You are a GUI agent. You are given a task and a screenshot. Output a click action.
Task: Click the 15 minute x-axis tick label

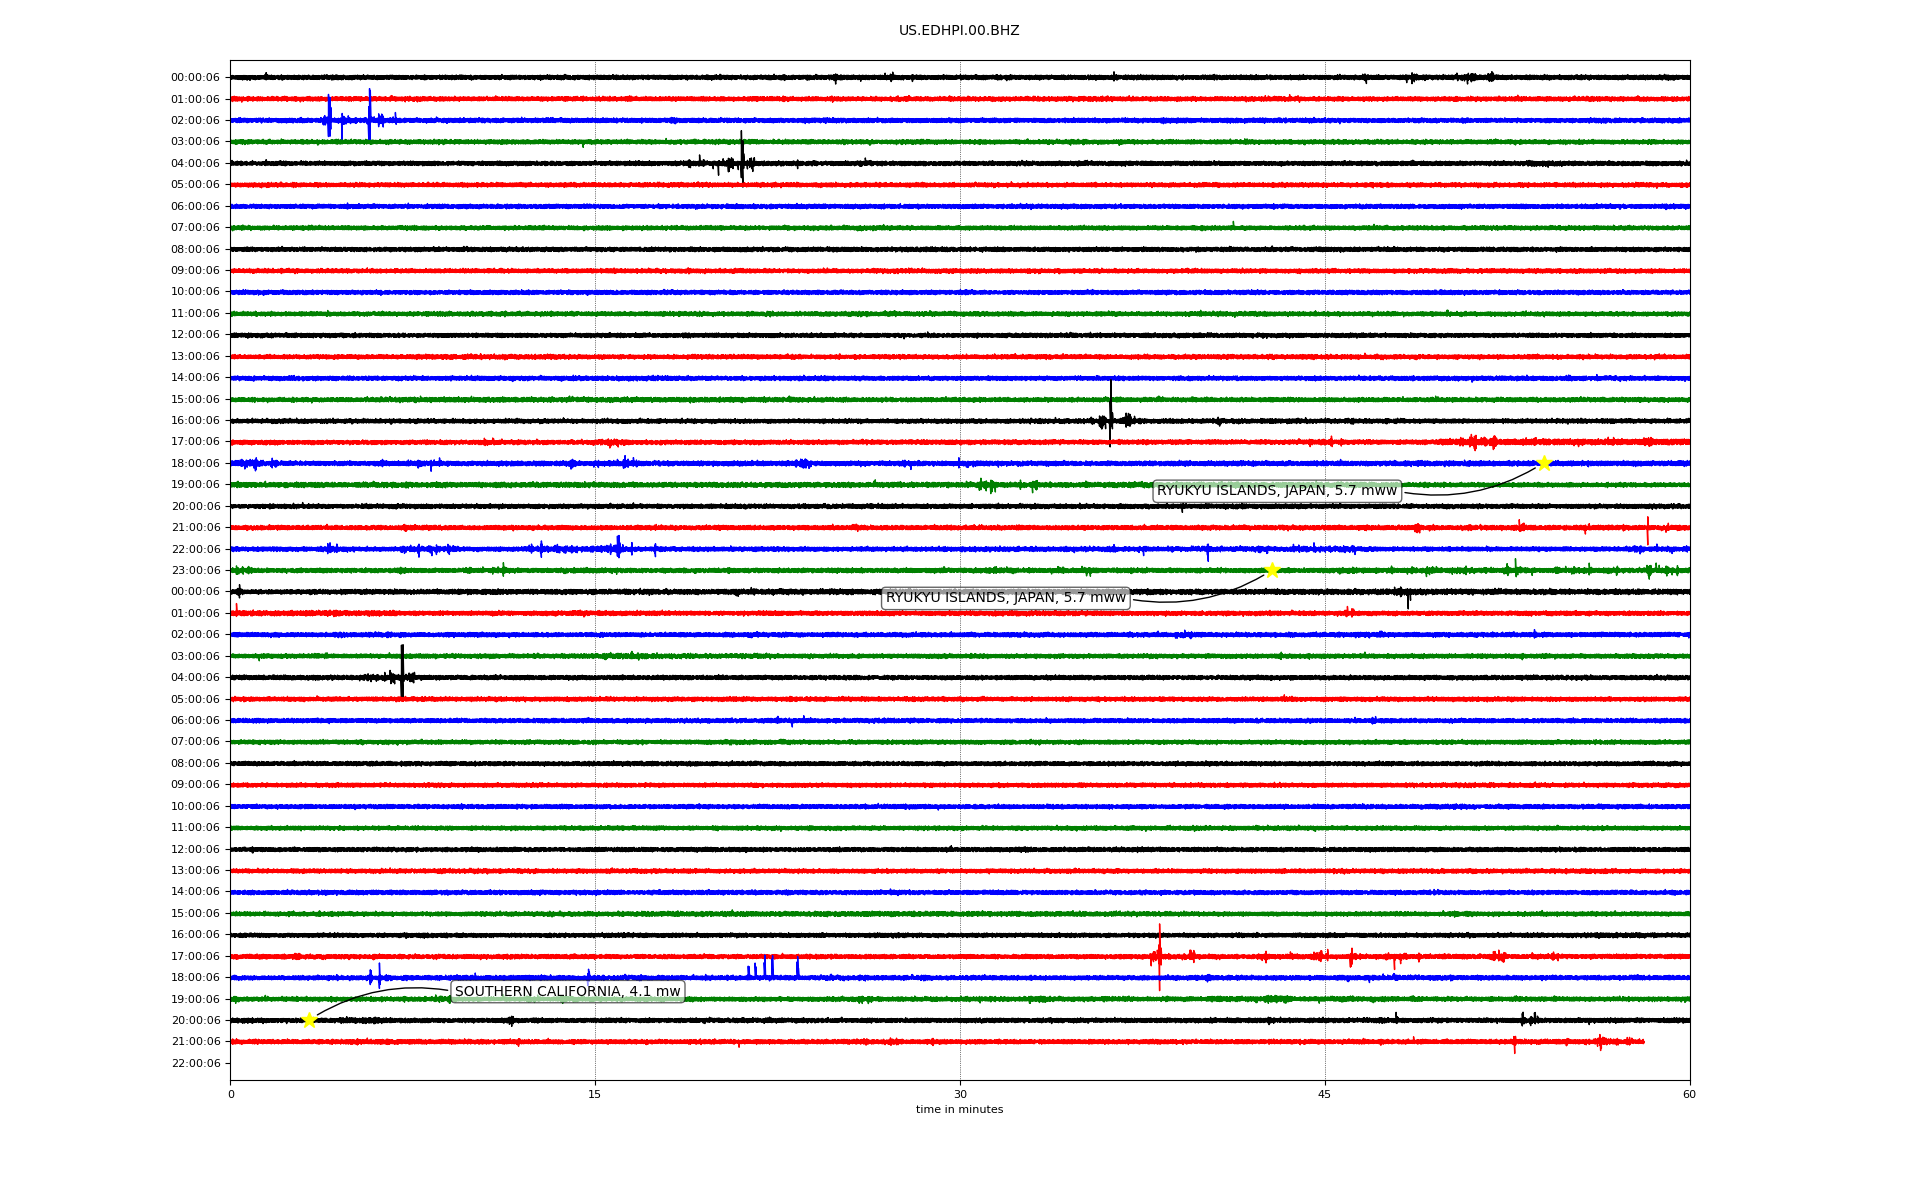[x=595, y=1094]
